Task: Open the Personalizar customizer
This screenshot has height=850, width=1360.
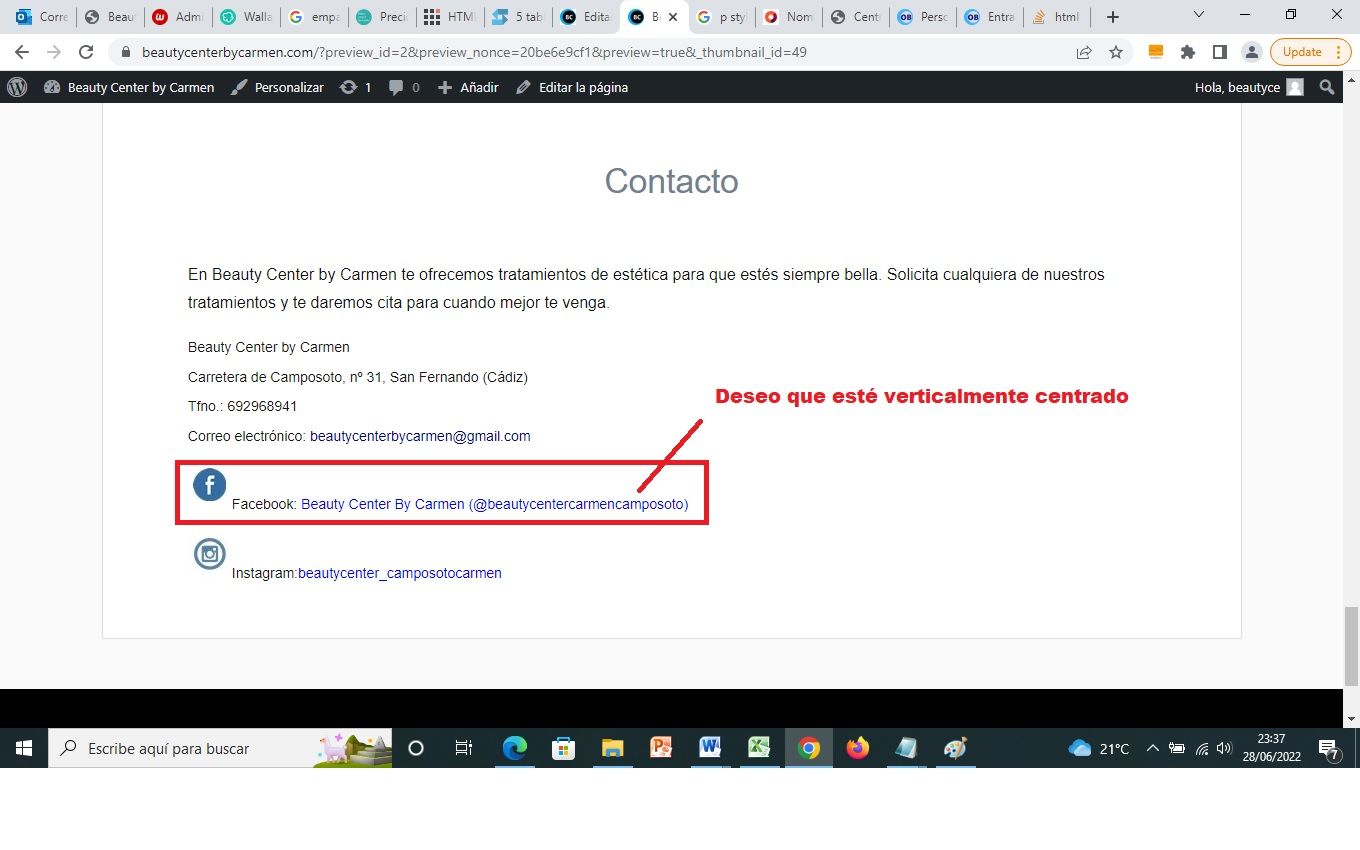Action: (277, 87)
